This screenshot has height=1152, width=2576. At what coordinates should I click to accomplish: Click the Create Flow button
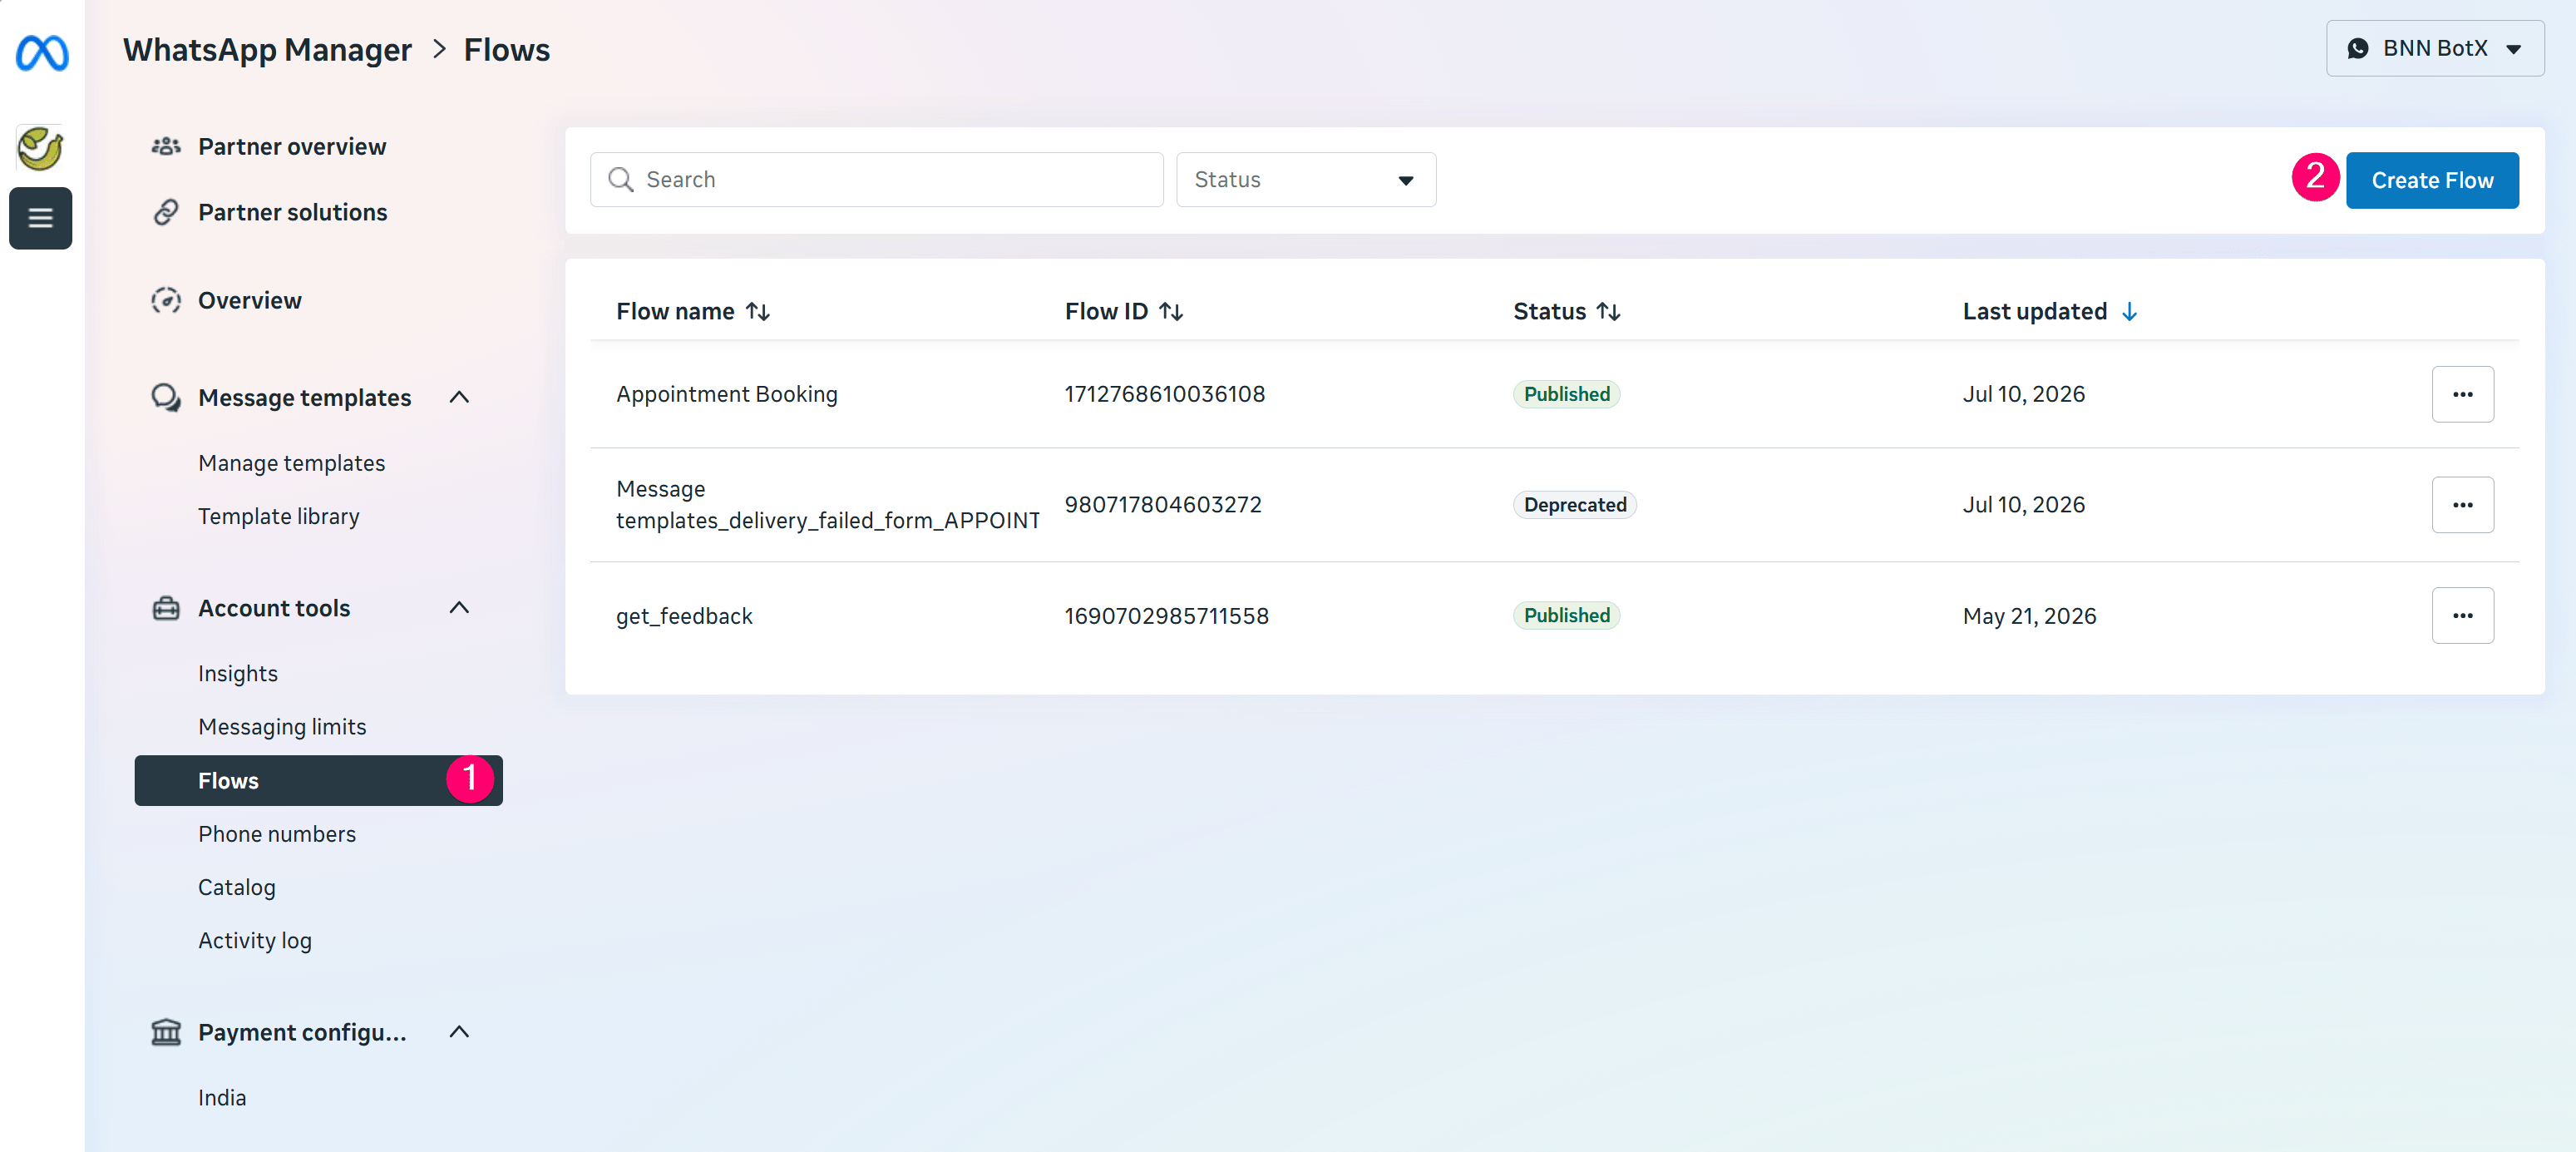pos(2432,180)
